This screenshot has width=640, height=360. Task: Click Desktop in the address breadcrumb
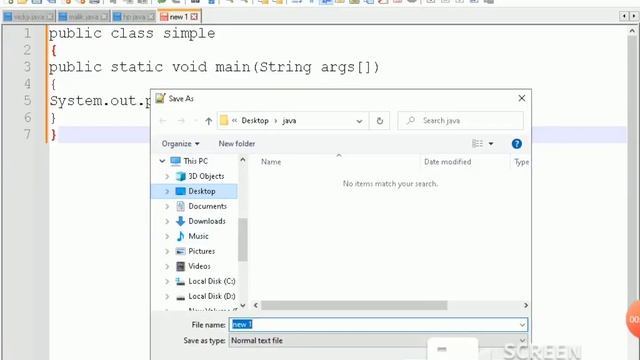point(255,121)
